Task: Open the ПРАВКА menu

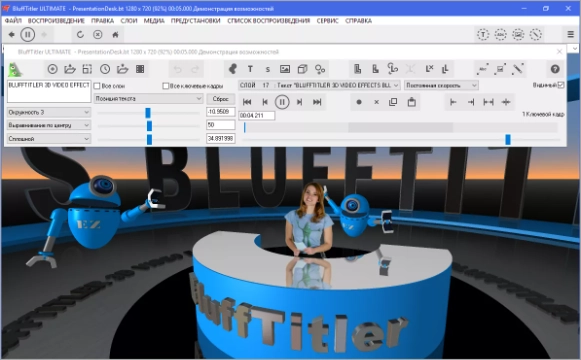Action: point(103,21)
